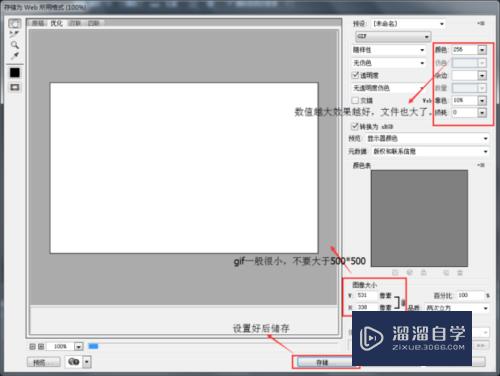Toggle the 转换为 sRGB checkbox
Viewport: 500px width, 376px height.
point(355,126)
